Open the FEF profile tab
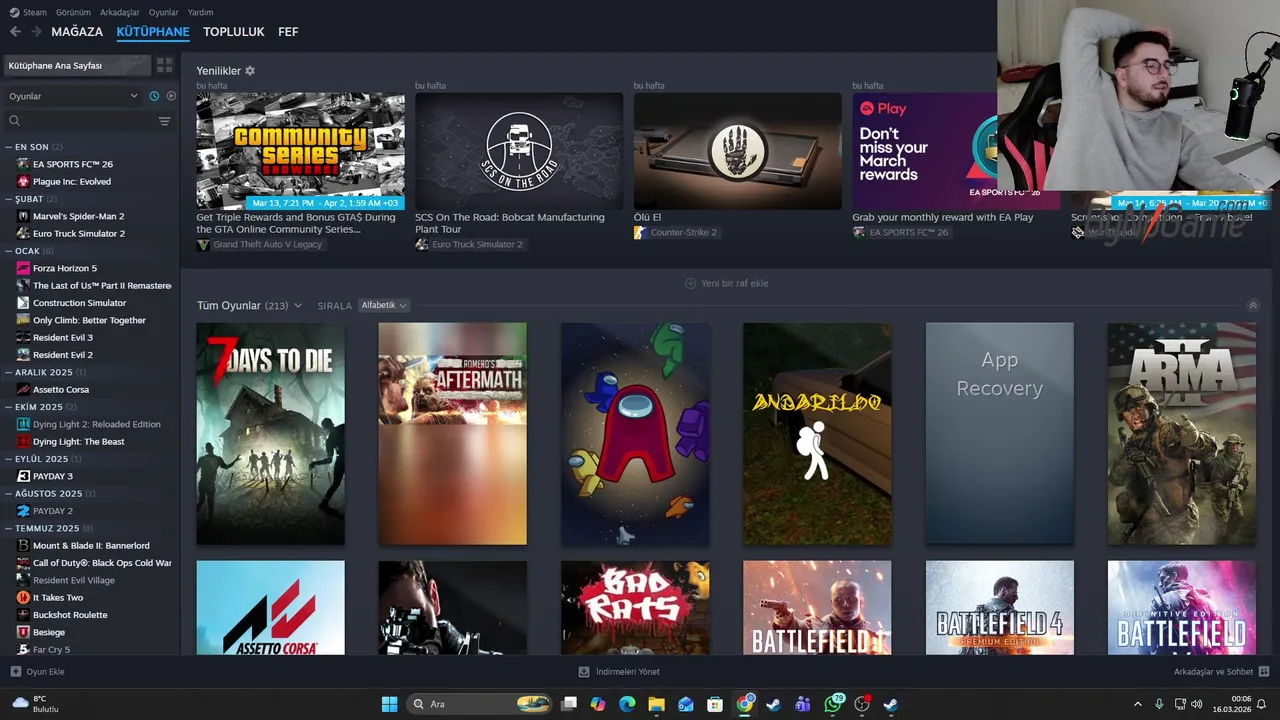 (x=288, y=32)
